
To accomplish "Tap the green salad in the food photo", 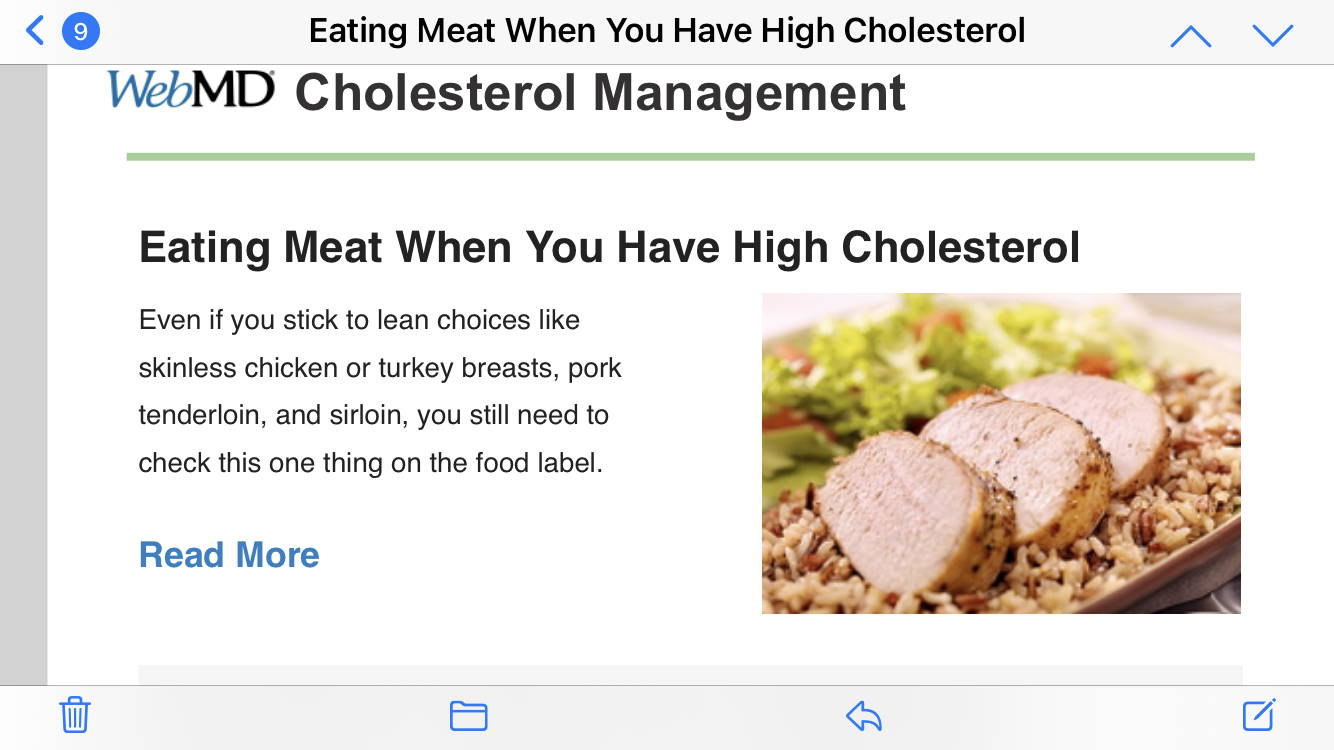I will (x=900, y=360).
